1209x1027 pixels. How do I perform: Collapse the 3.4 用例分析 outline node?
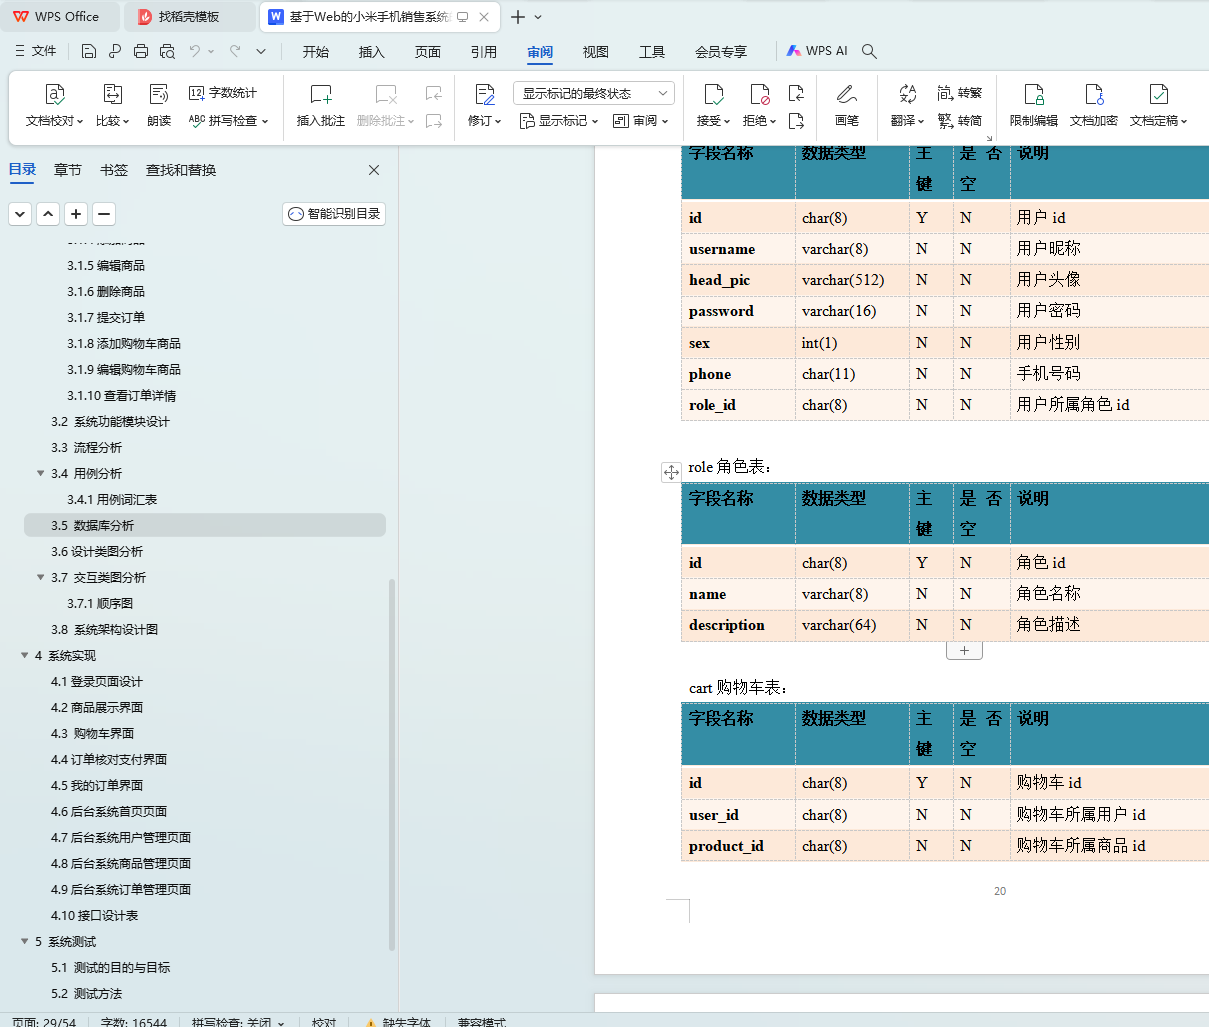[41, 474]
